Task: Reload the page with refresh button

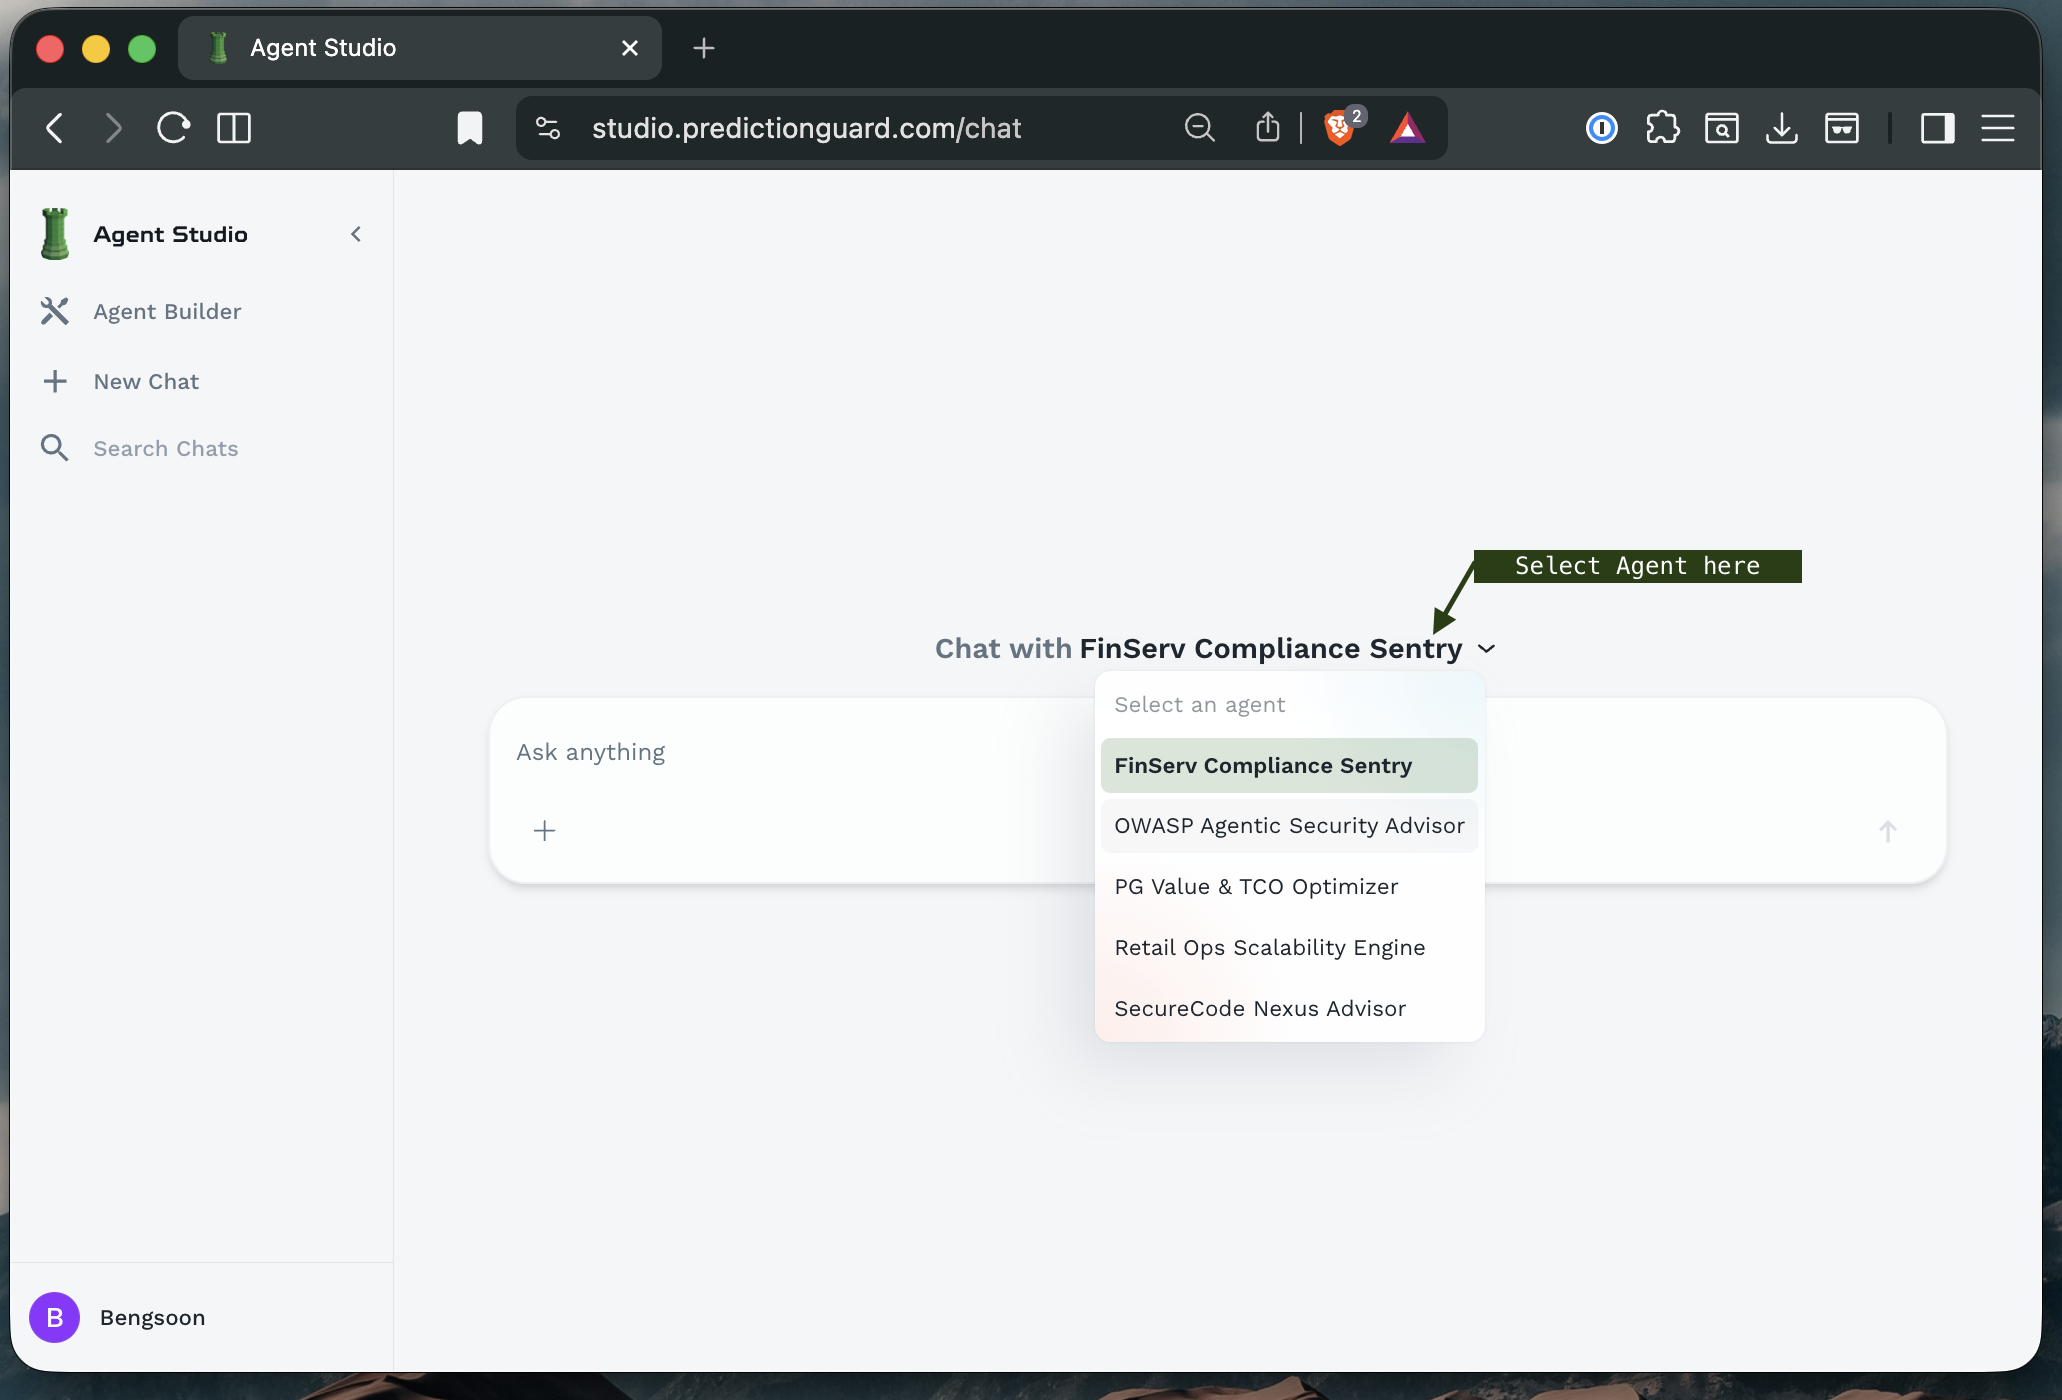Action: [173, 128]
